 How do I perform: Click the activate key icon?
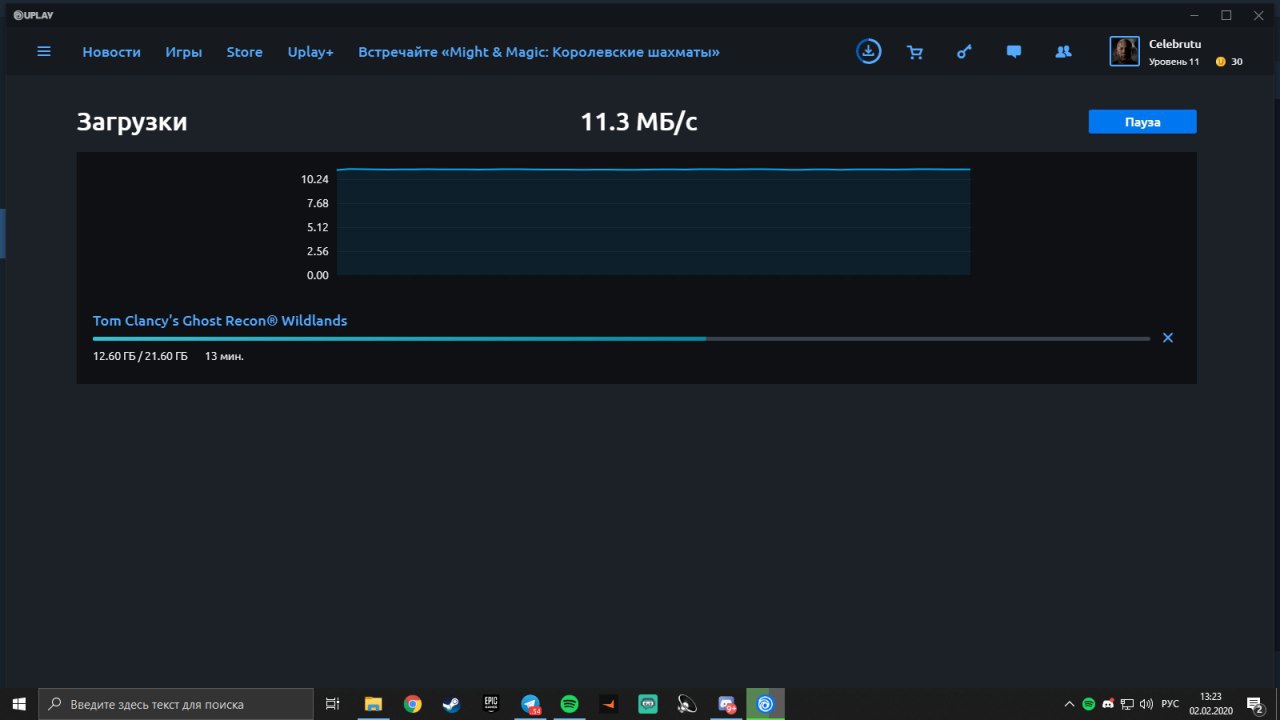point(964,52)
